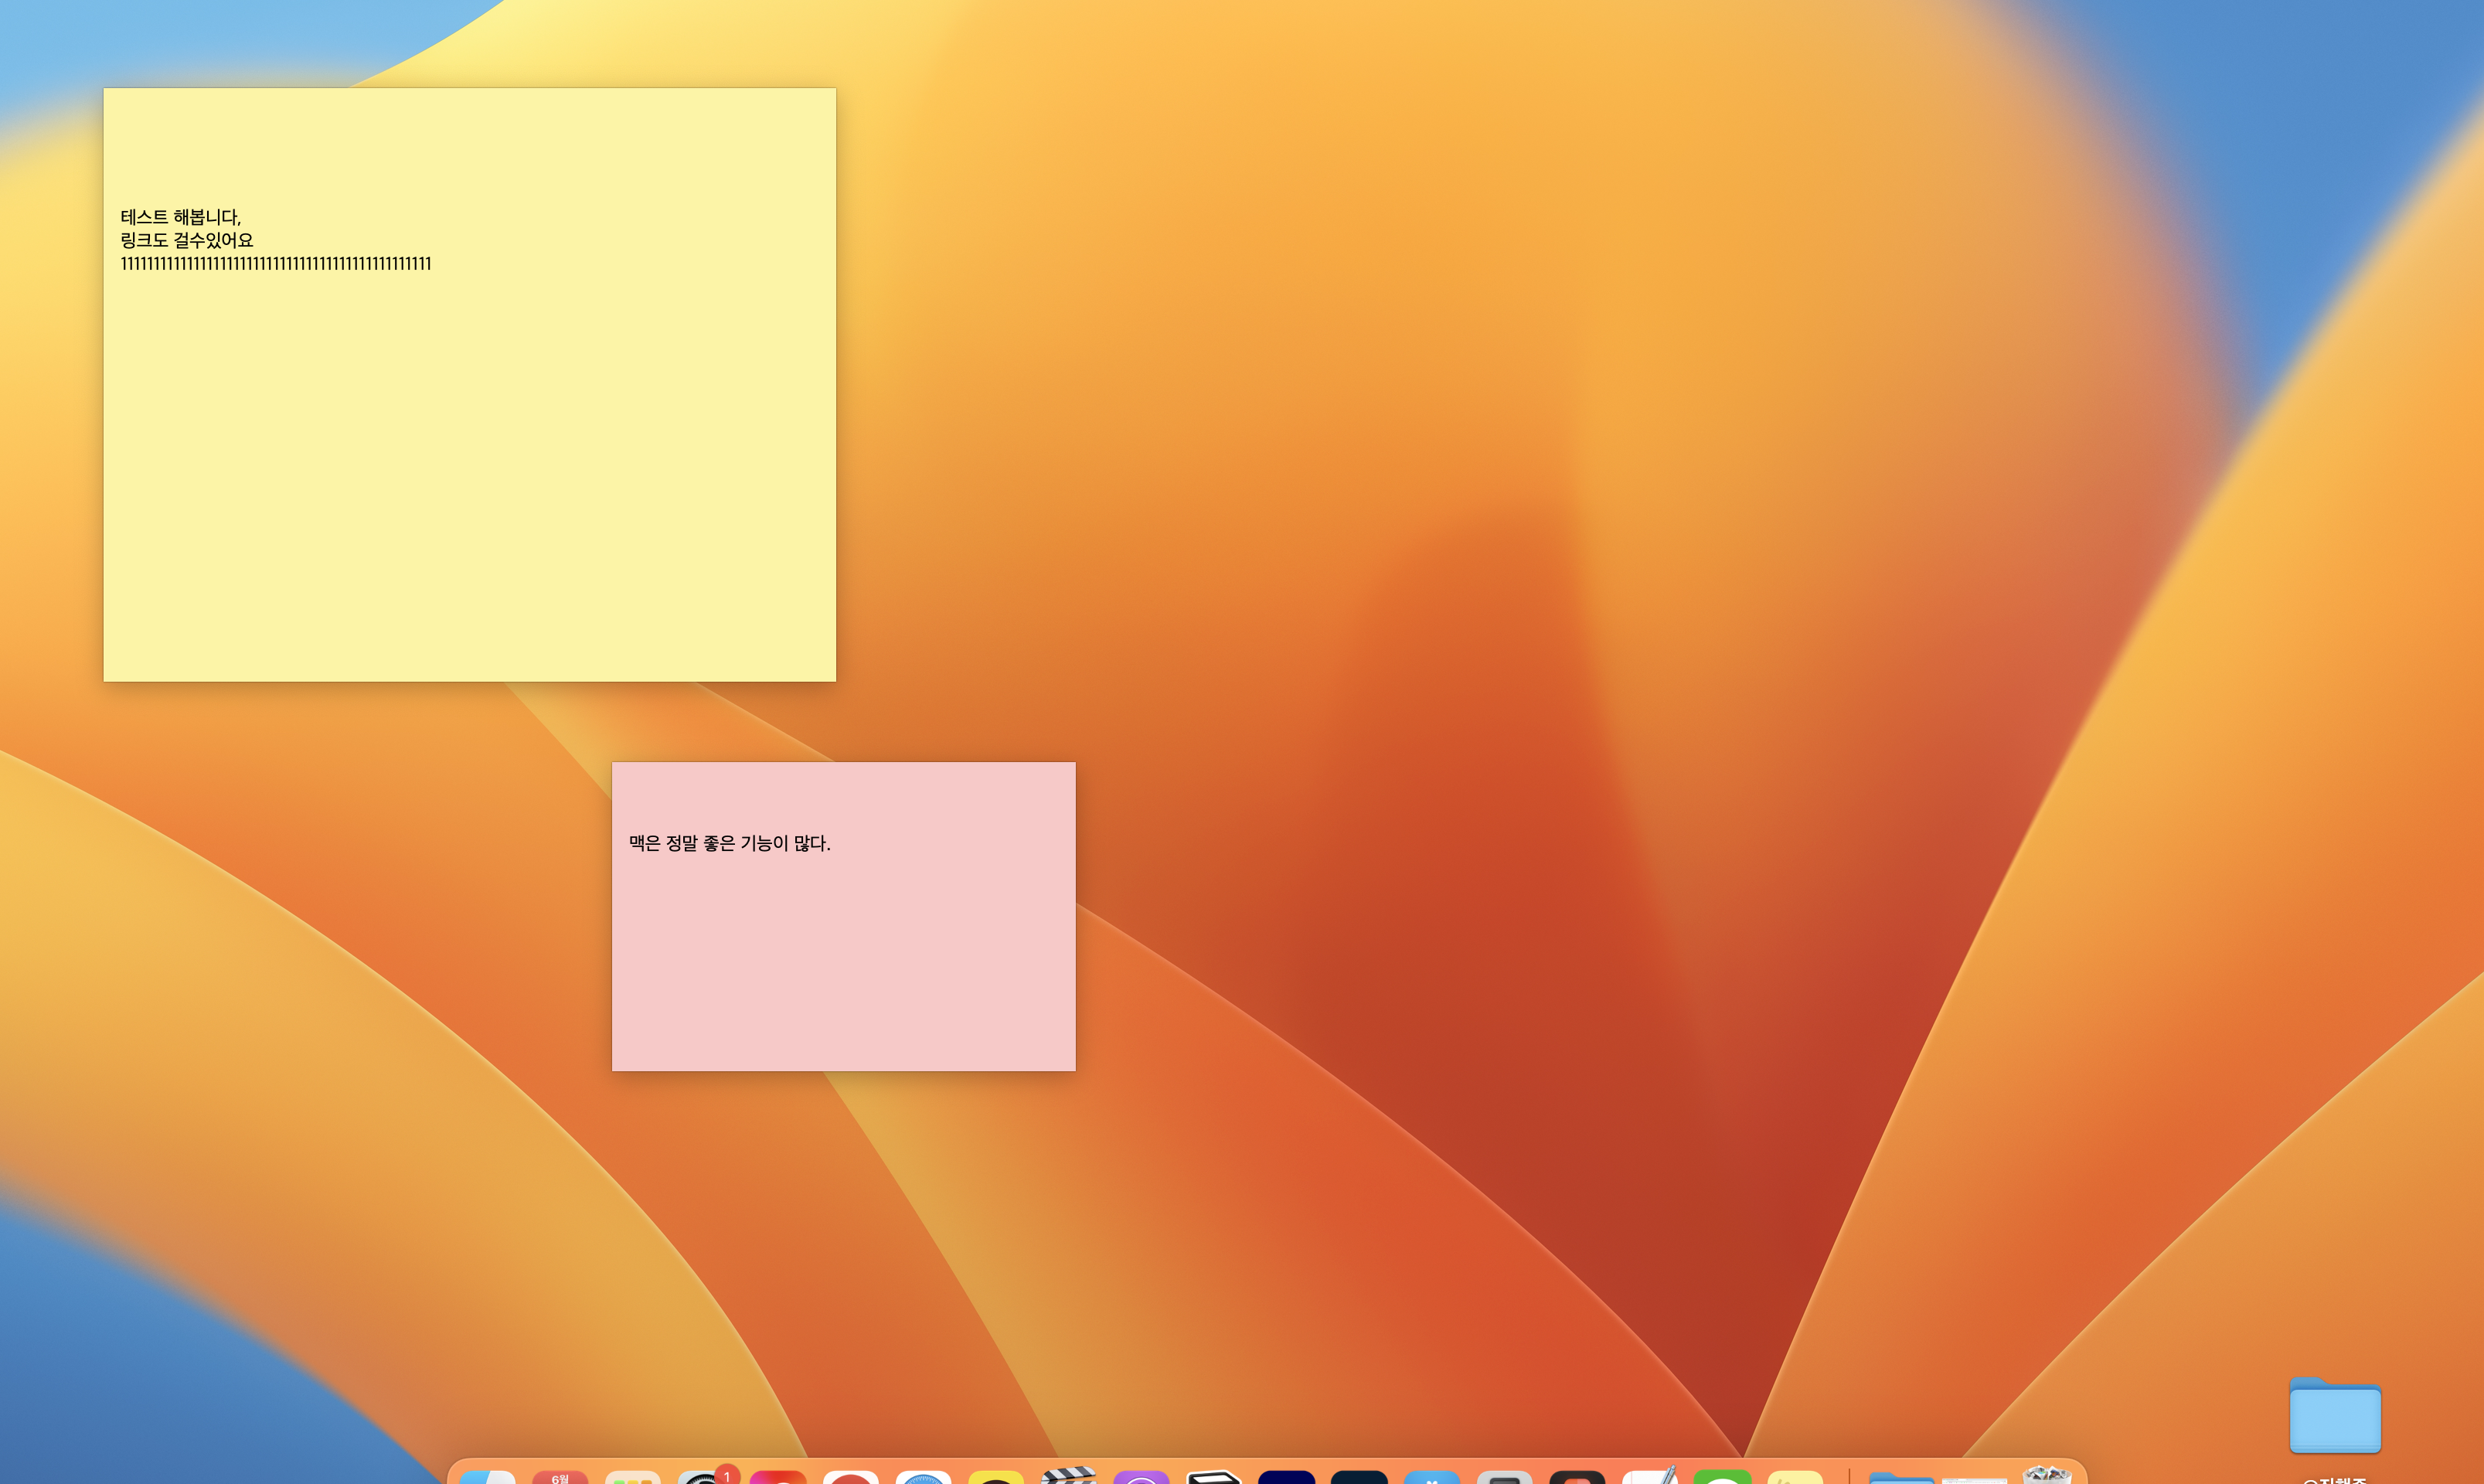The height and width of the screenshot is (1484, 2484).
Task: Open the purple Podcasts Dock icon
Action: (x=1141, y=1478)
